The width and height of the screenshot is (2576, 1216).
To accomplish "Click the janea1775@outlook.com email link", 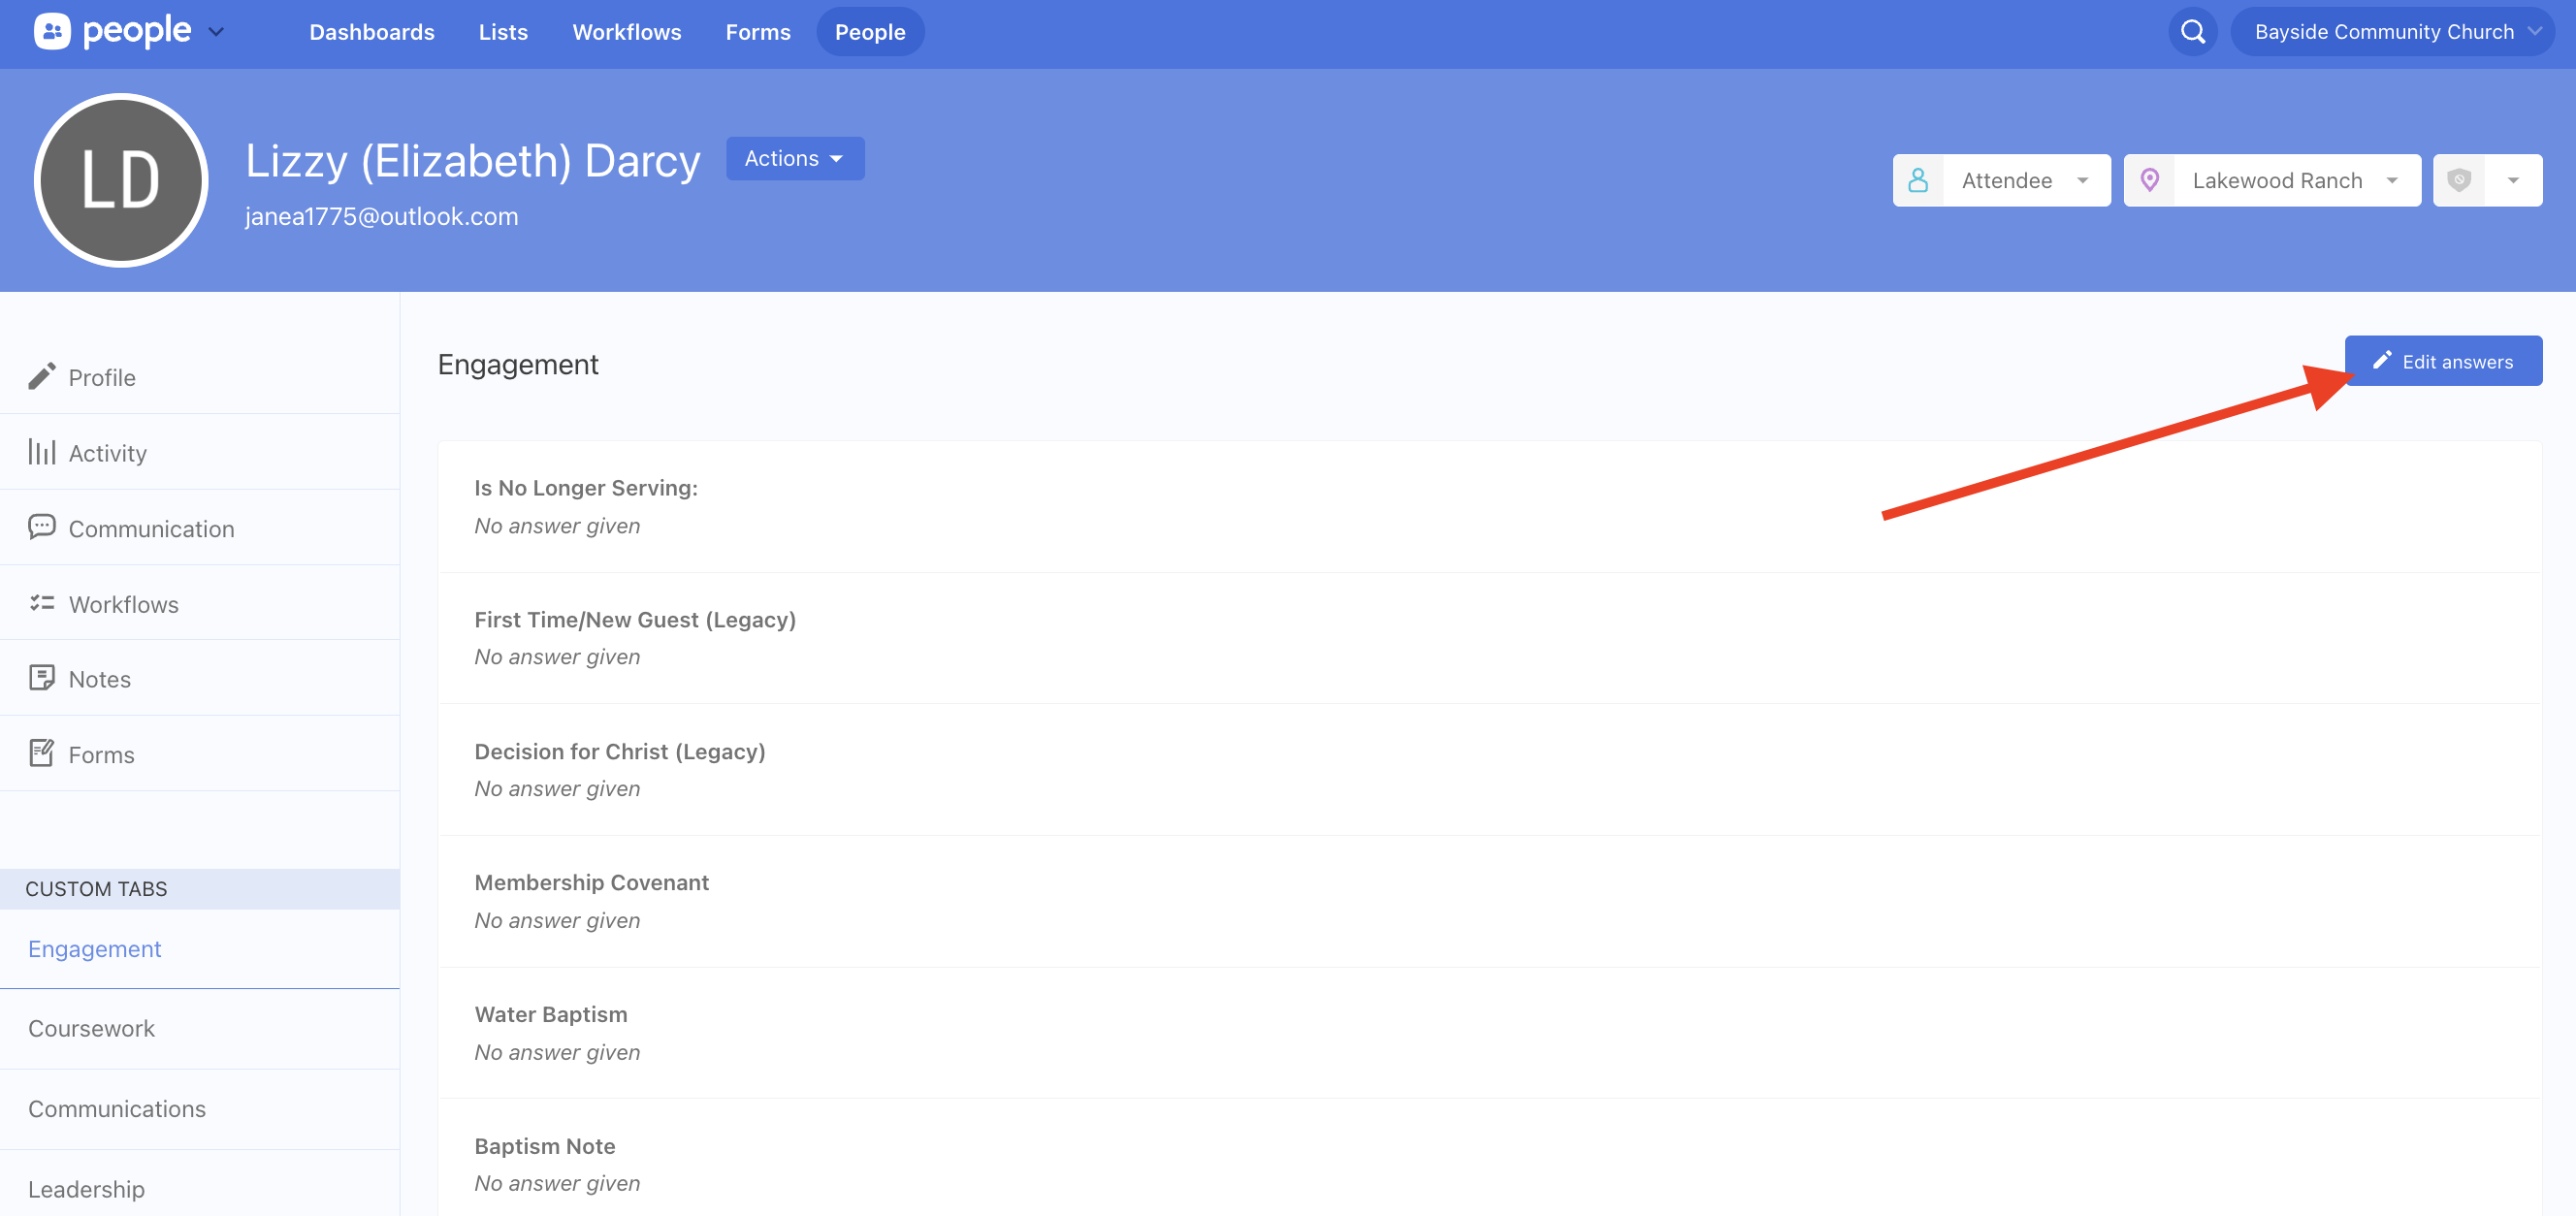I will (x=381, y=216).
